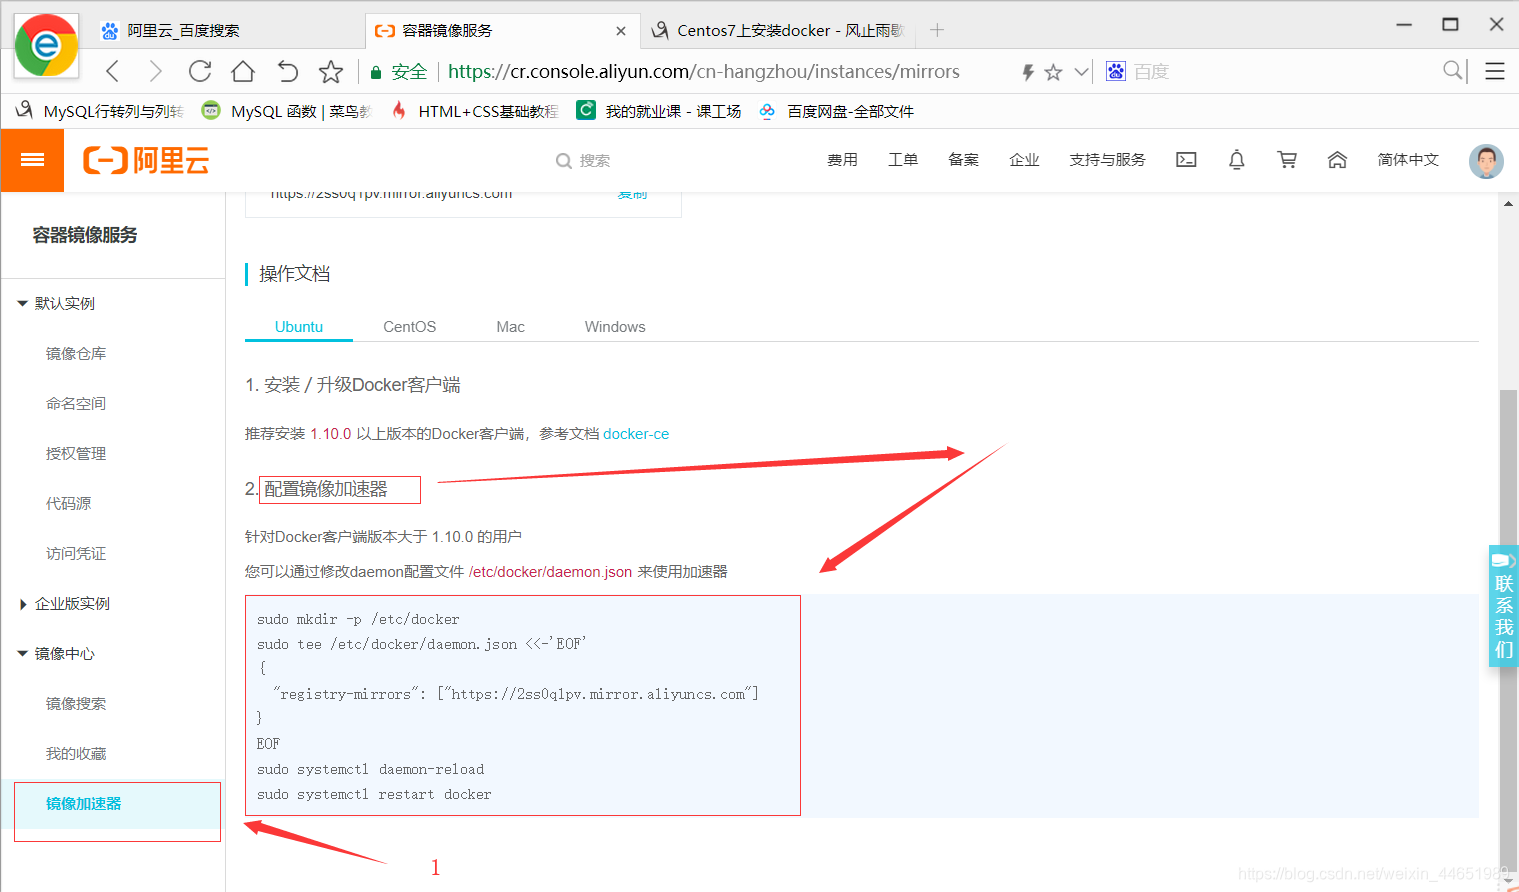Select the Ubuntu documentation tab

299,327
